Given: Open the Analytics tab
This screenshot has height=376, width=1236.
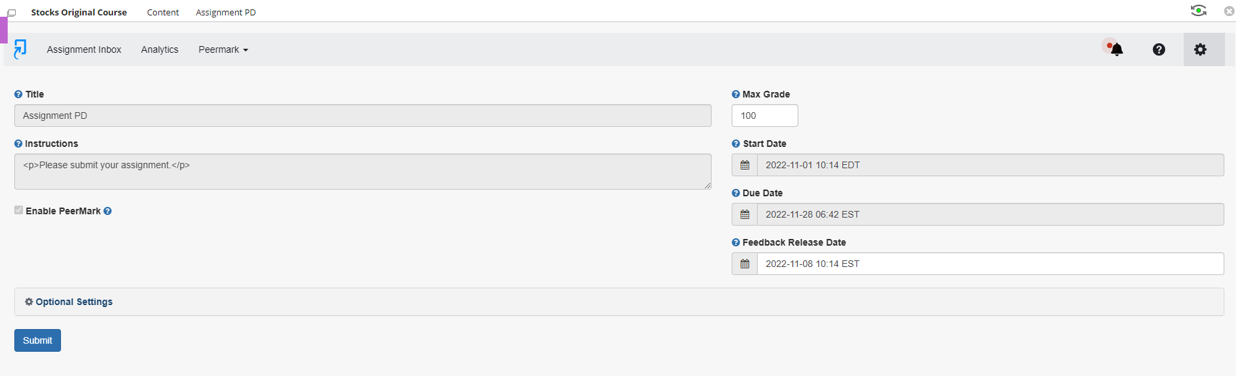Looking at the screenshot, I should pos(160,49).
